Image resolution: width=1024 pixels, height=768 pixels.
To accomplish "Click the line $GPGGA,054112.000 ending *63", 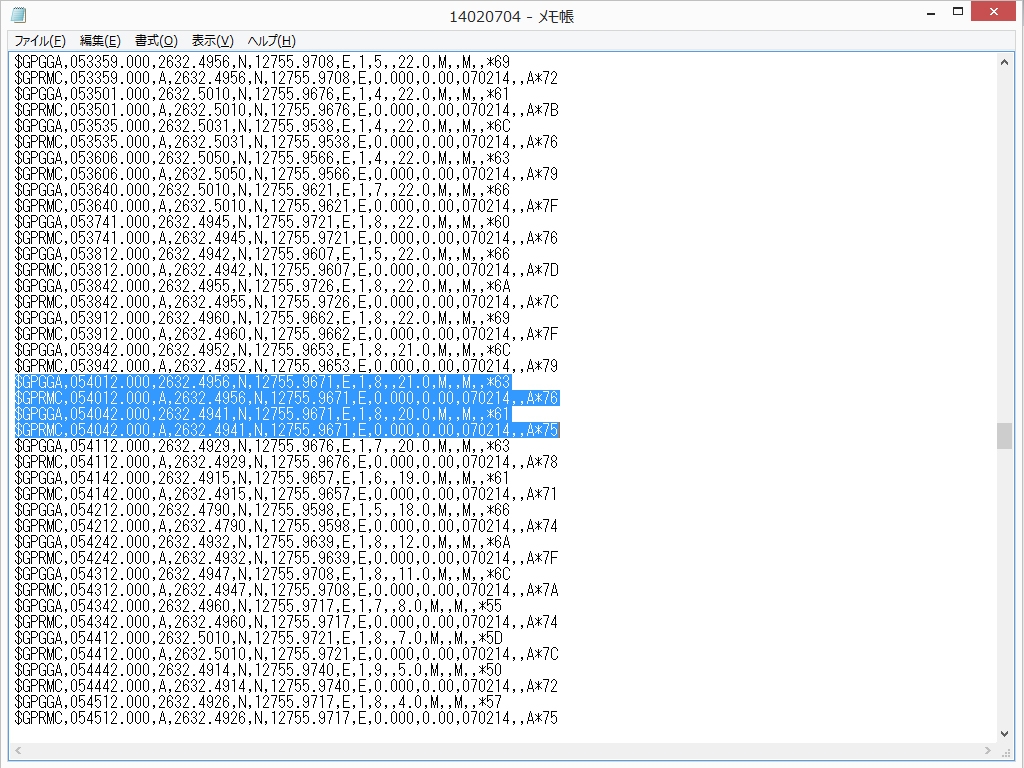I will click(262, 446).
